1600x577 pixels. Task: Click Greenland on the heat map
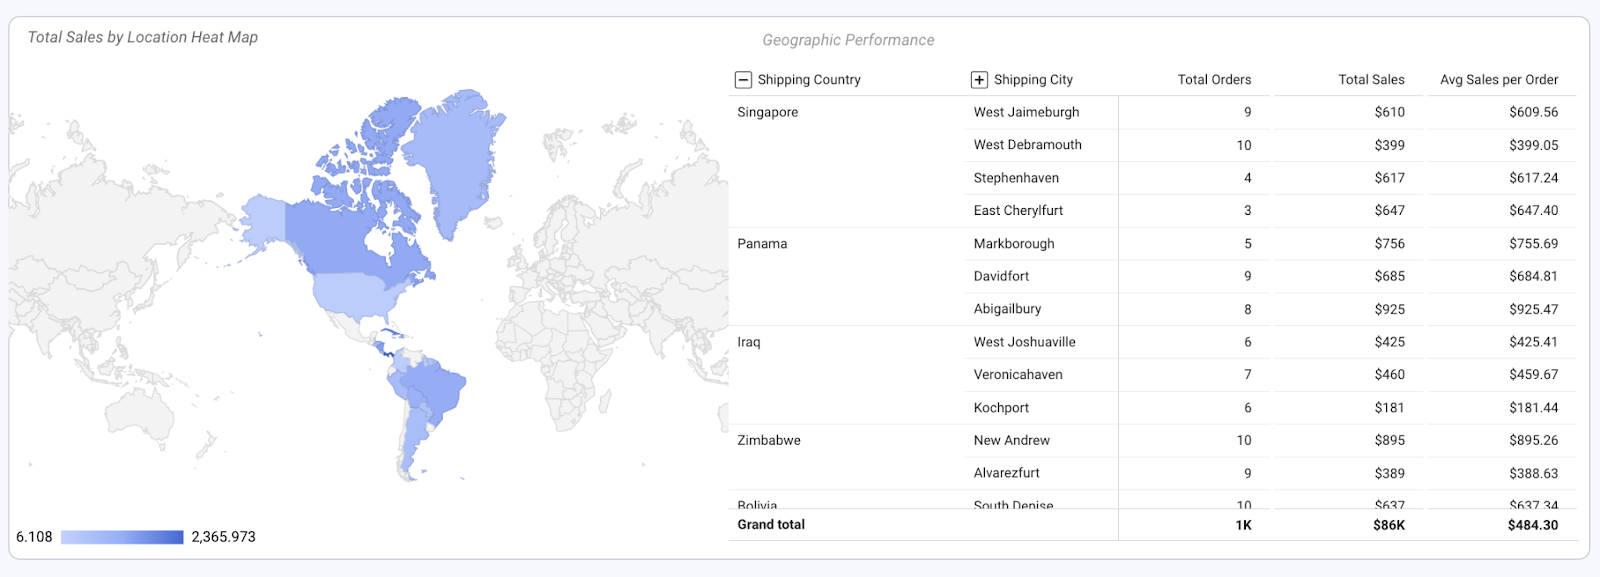[455, 150]
